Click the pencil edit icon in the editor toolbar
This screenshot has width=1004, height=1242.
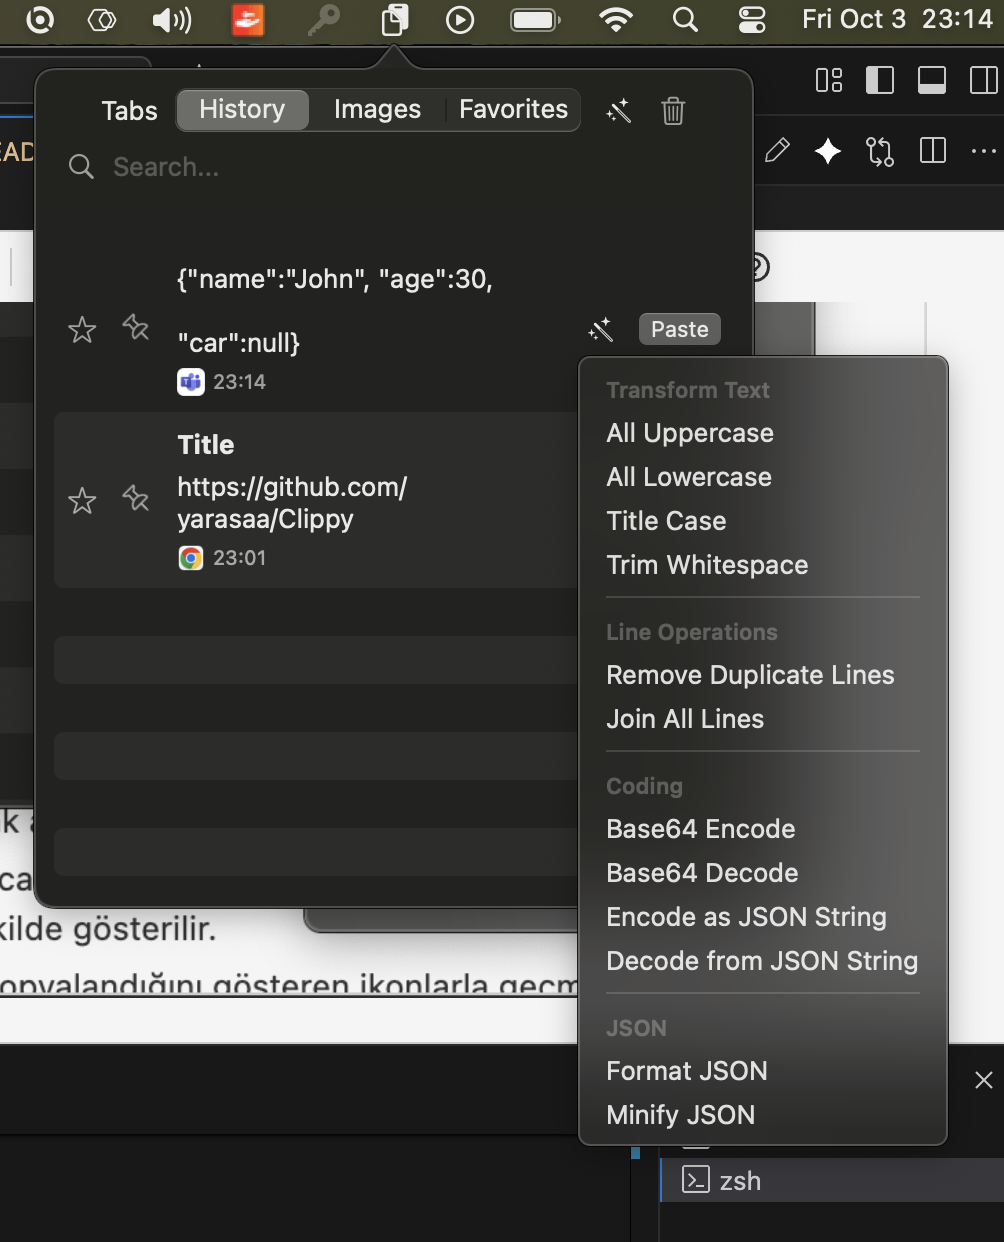tap(778, 150)
